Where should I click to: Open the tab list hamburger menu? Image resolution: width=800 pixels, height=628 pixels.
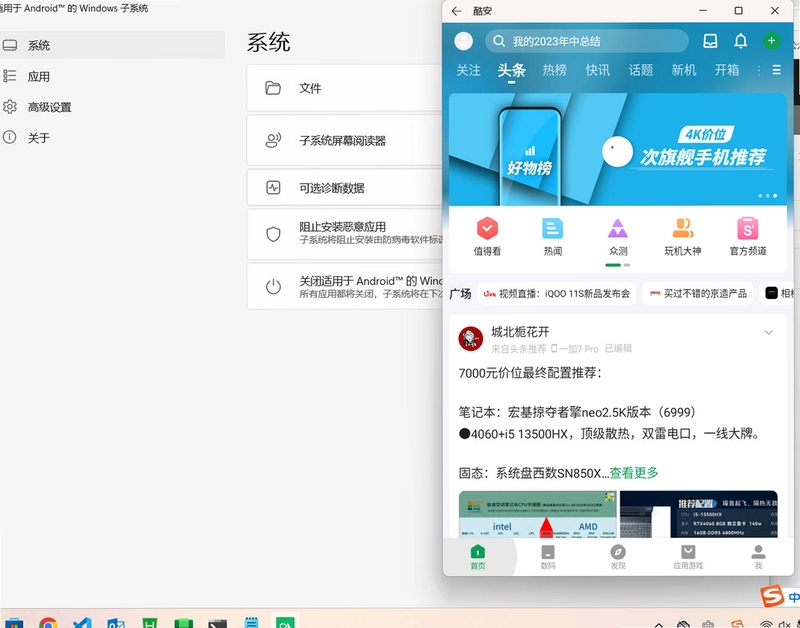click(776, 70)
